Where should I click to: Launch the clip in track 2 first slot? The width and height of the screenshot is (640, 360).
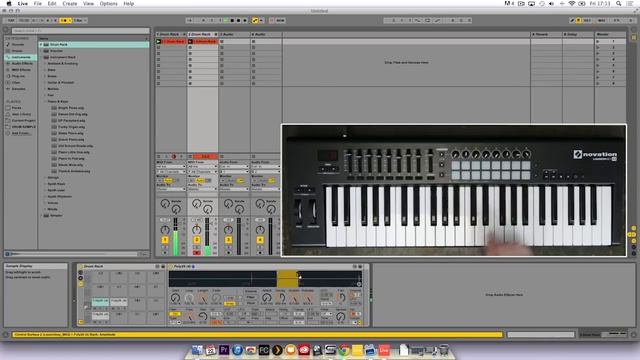190,42
